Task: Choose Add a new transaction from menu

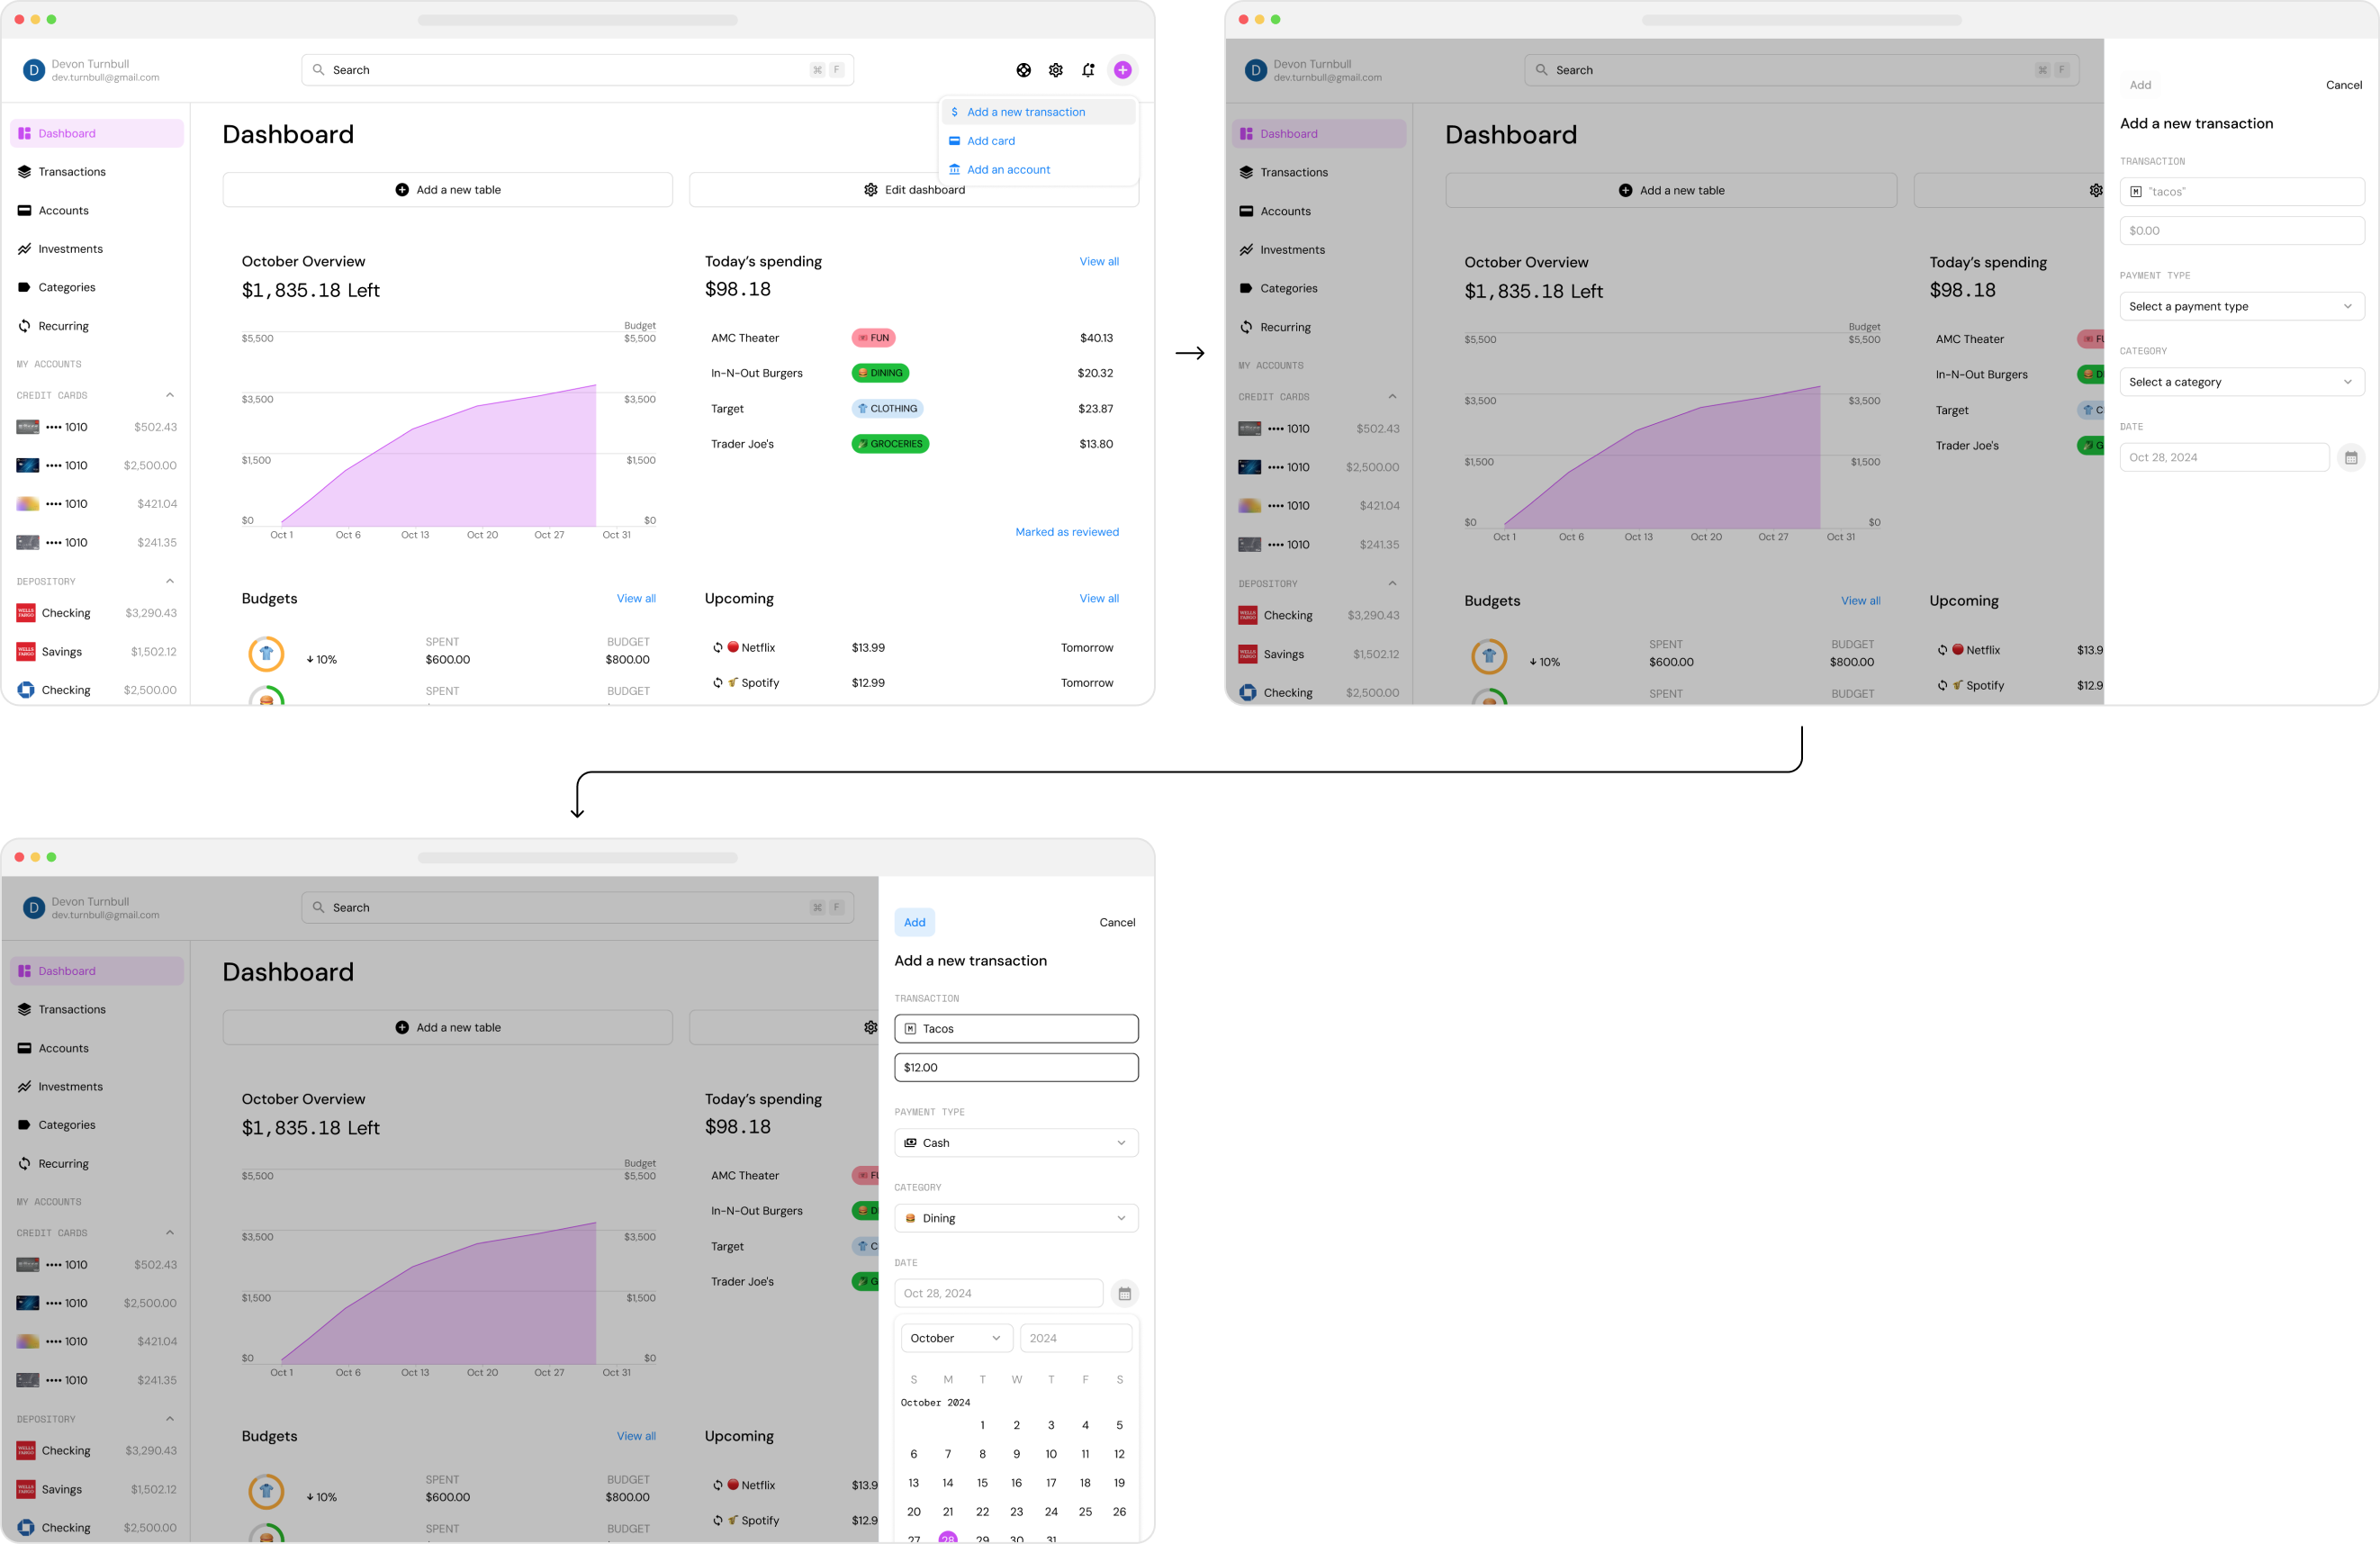Action: (x=1038, y=112)
